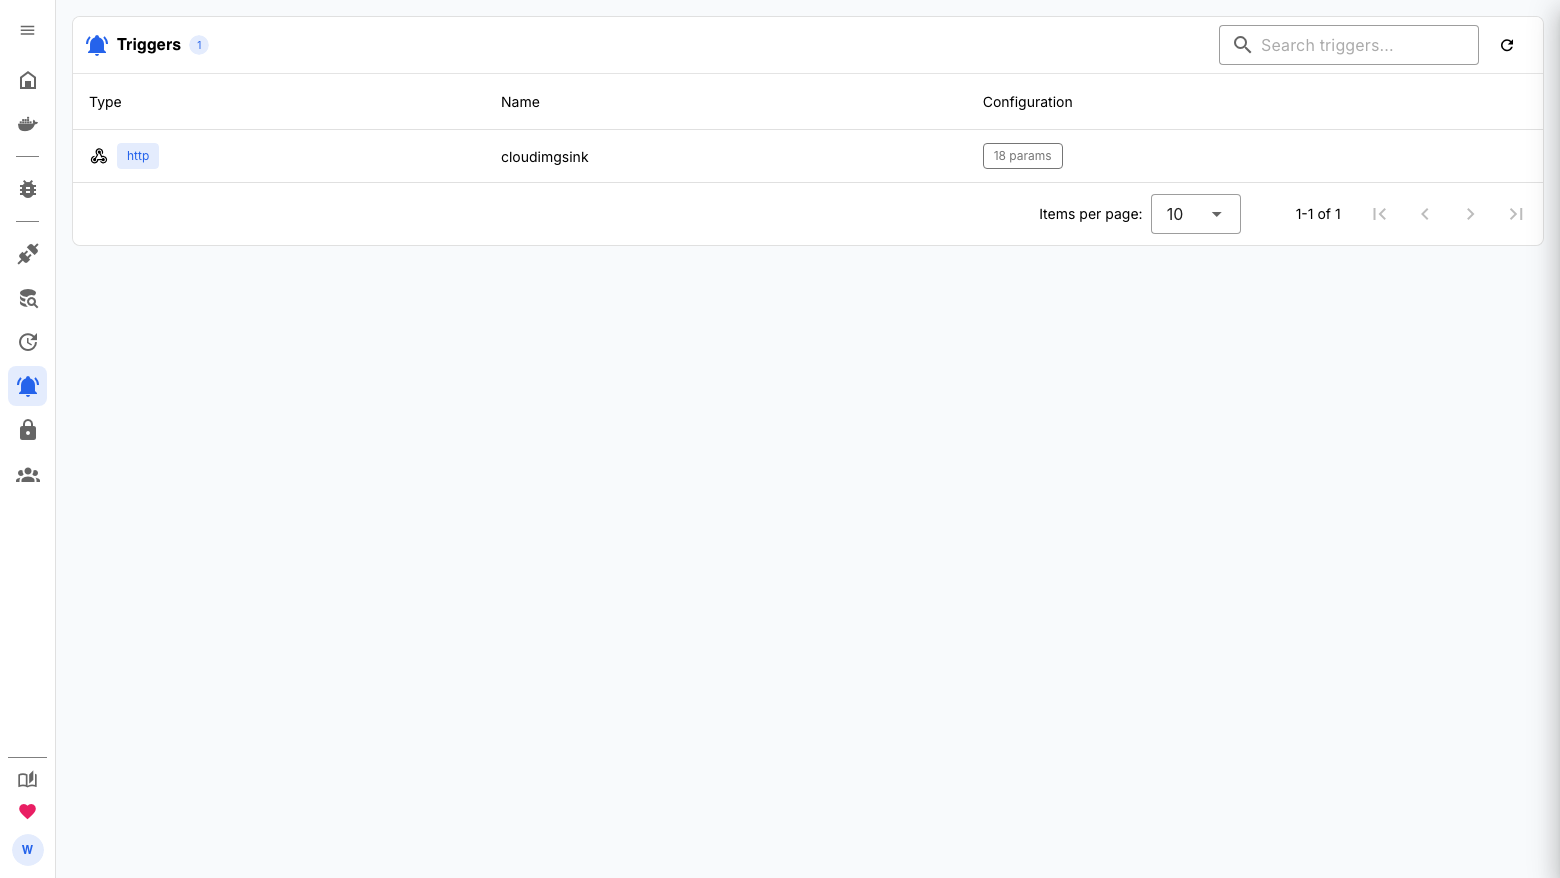Click the Triggers page title
This screenshot has height=878, width=1560.
tap(149, 45)
